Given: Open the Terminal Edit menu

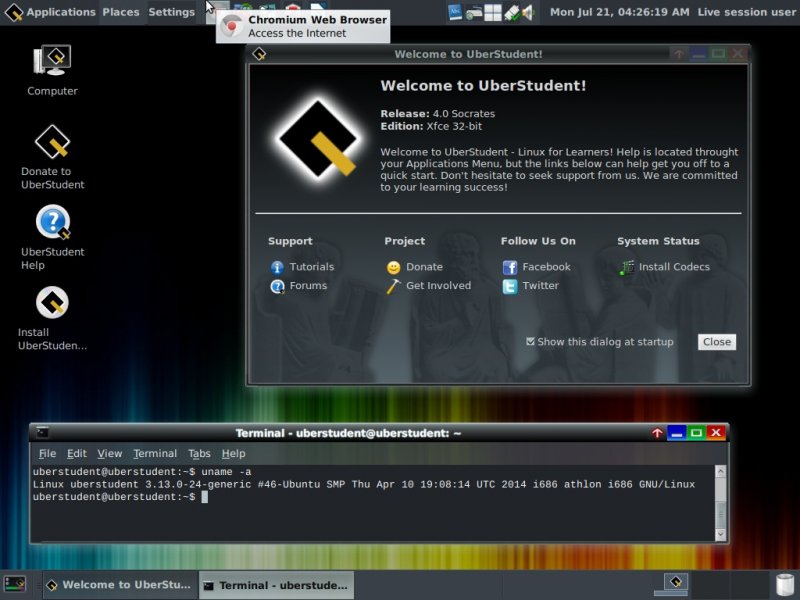Looking at the screenshot, I should pos(77,453).
